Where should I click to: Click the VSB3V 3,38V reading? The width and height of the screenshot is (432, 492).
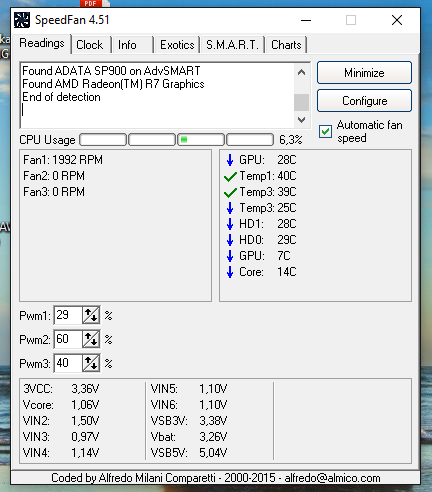[189, 421]
